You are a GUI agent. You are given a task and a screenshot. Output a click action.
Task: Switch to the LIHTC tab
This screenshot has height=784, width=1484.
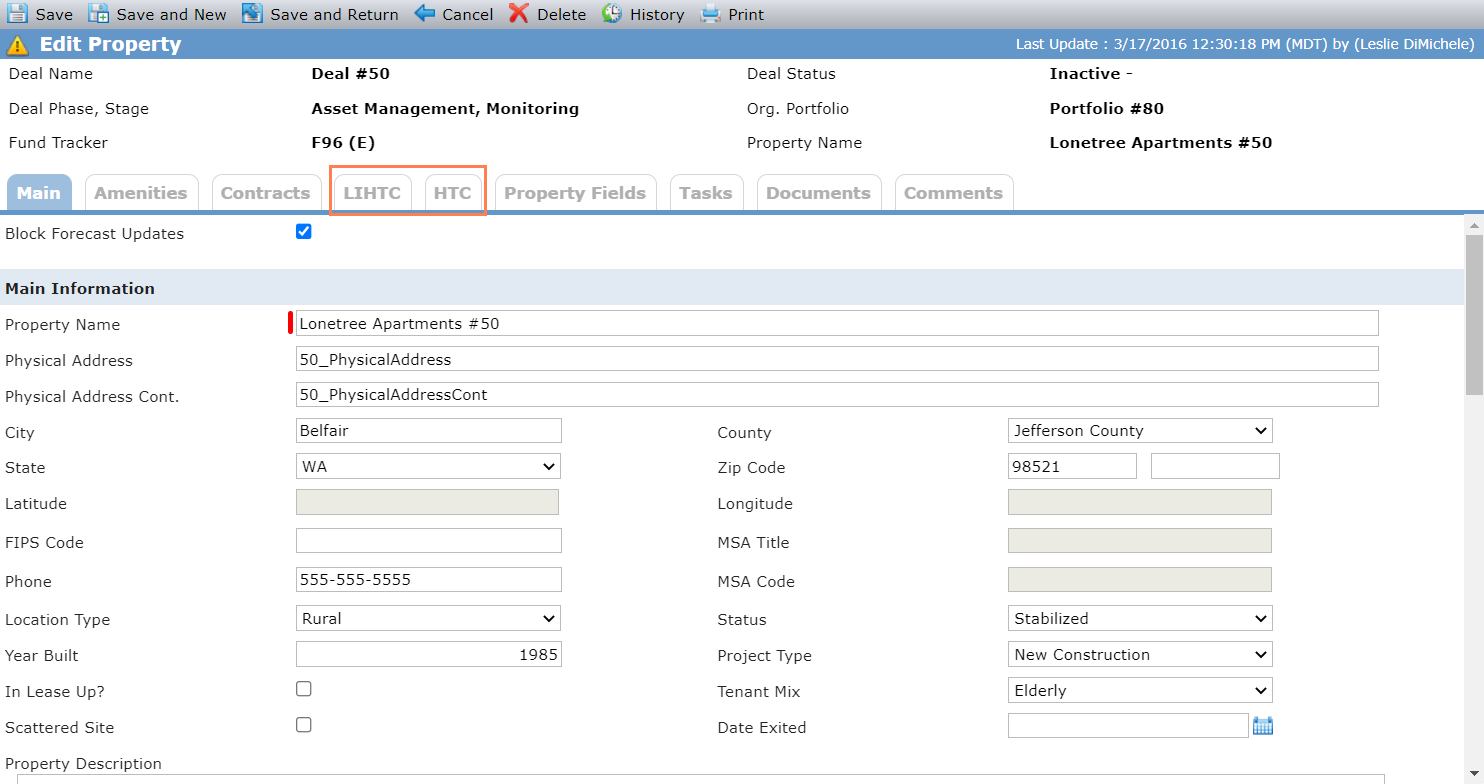click(372, 193)
